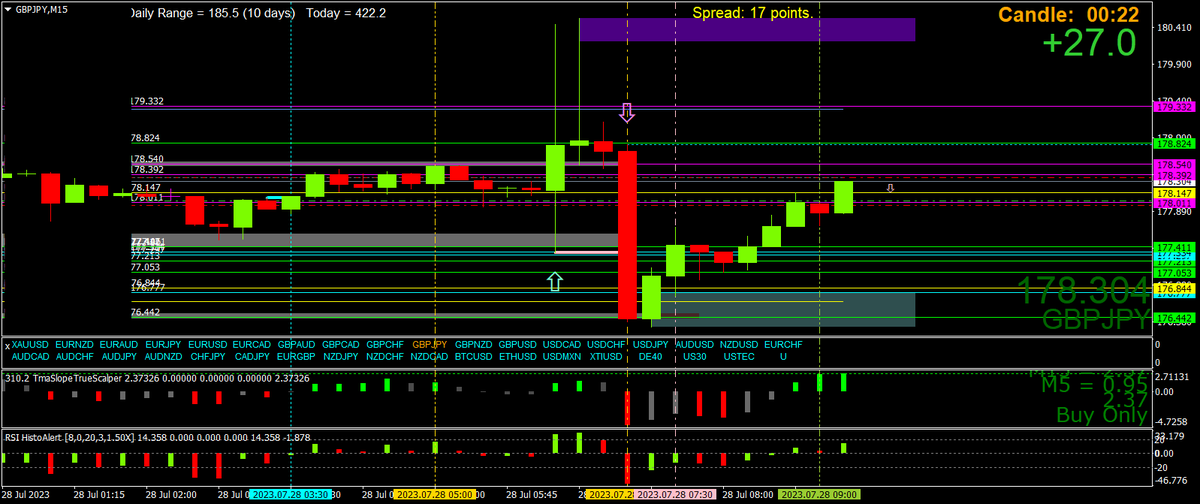Pick NZDJPY from symbol list

[341, 356]
